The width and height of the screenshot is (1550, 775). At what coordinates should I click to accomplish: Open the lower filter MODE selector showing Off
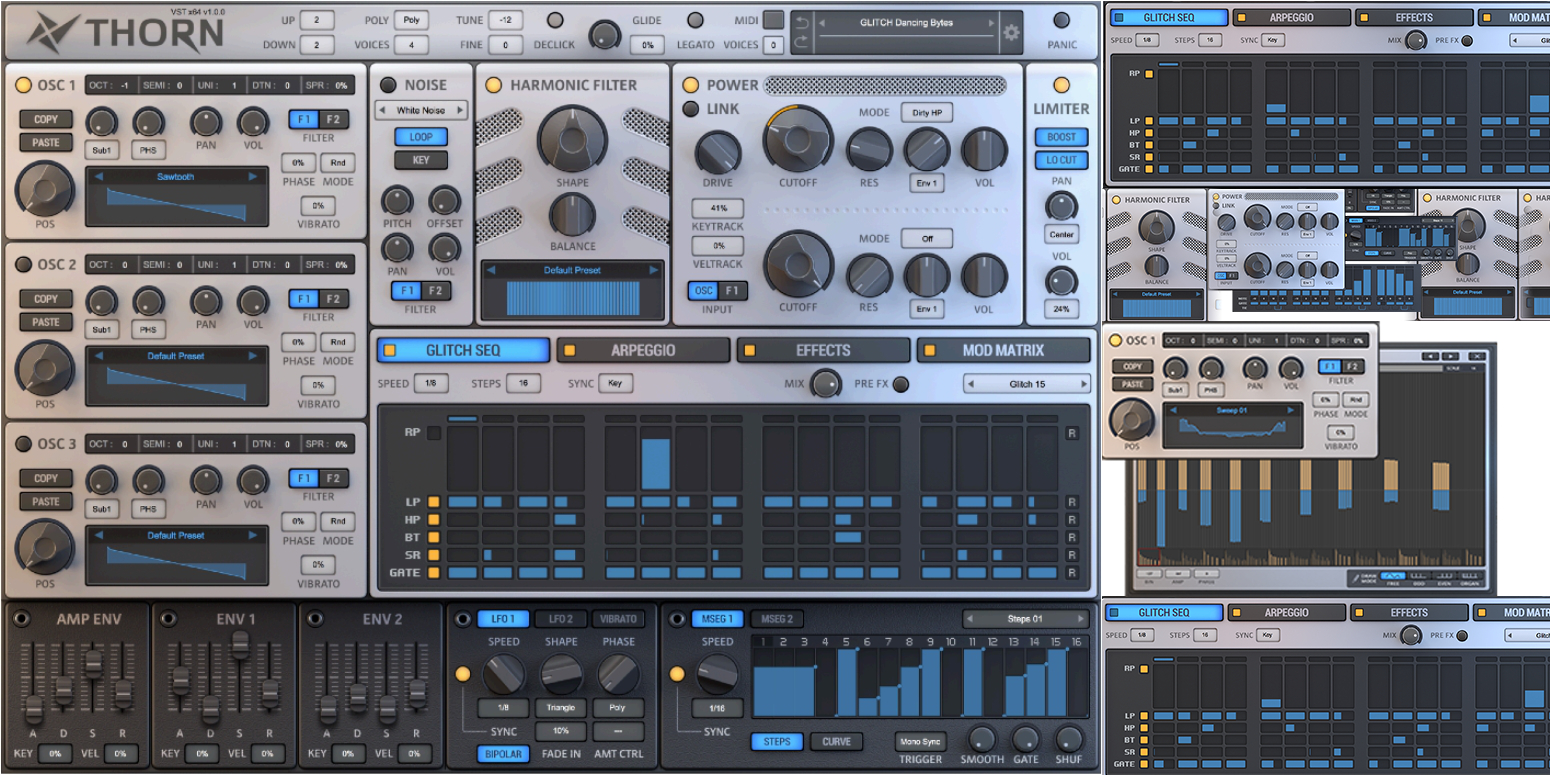pyautogui.click(x=926, y=239)
